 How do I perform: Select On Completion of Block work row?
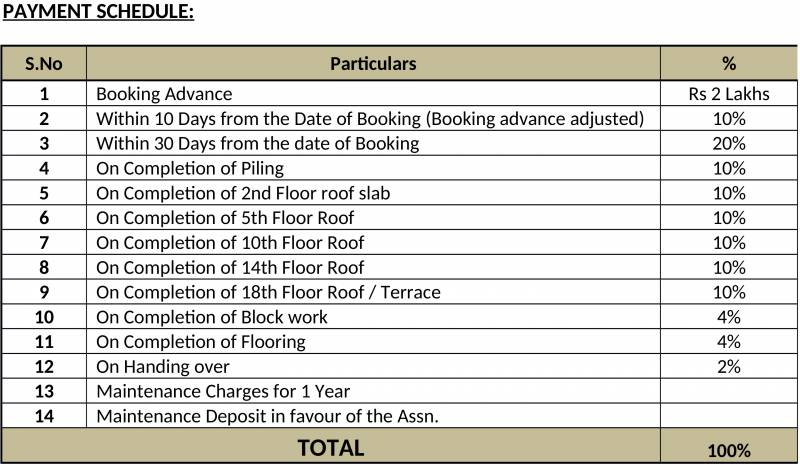(x=212, y=317)
